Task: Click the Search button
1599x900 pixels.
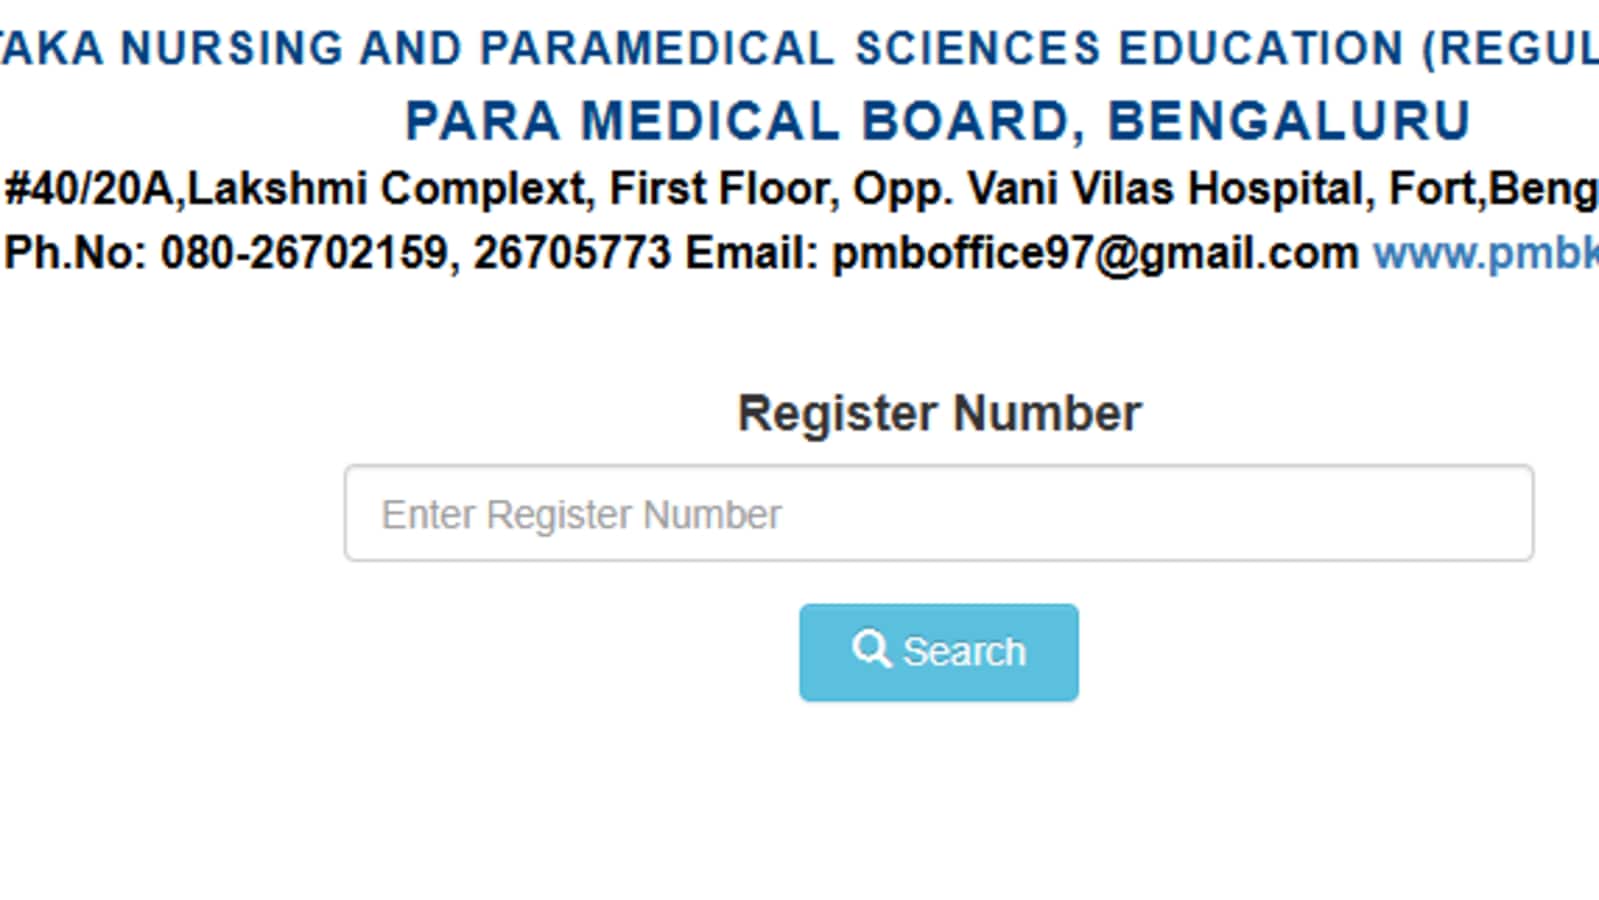Action: coord(939,652)
